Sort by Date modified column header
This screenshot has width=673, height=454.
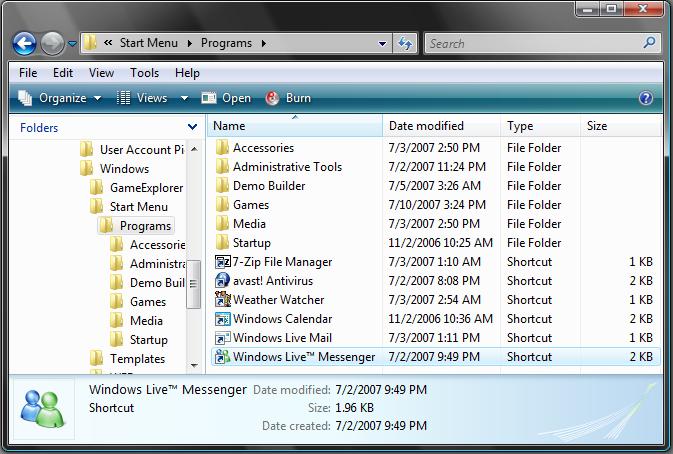pos(441,126)
